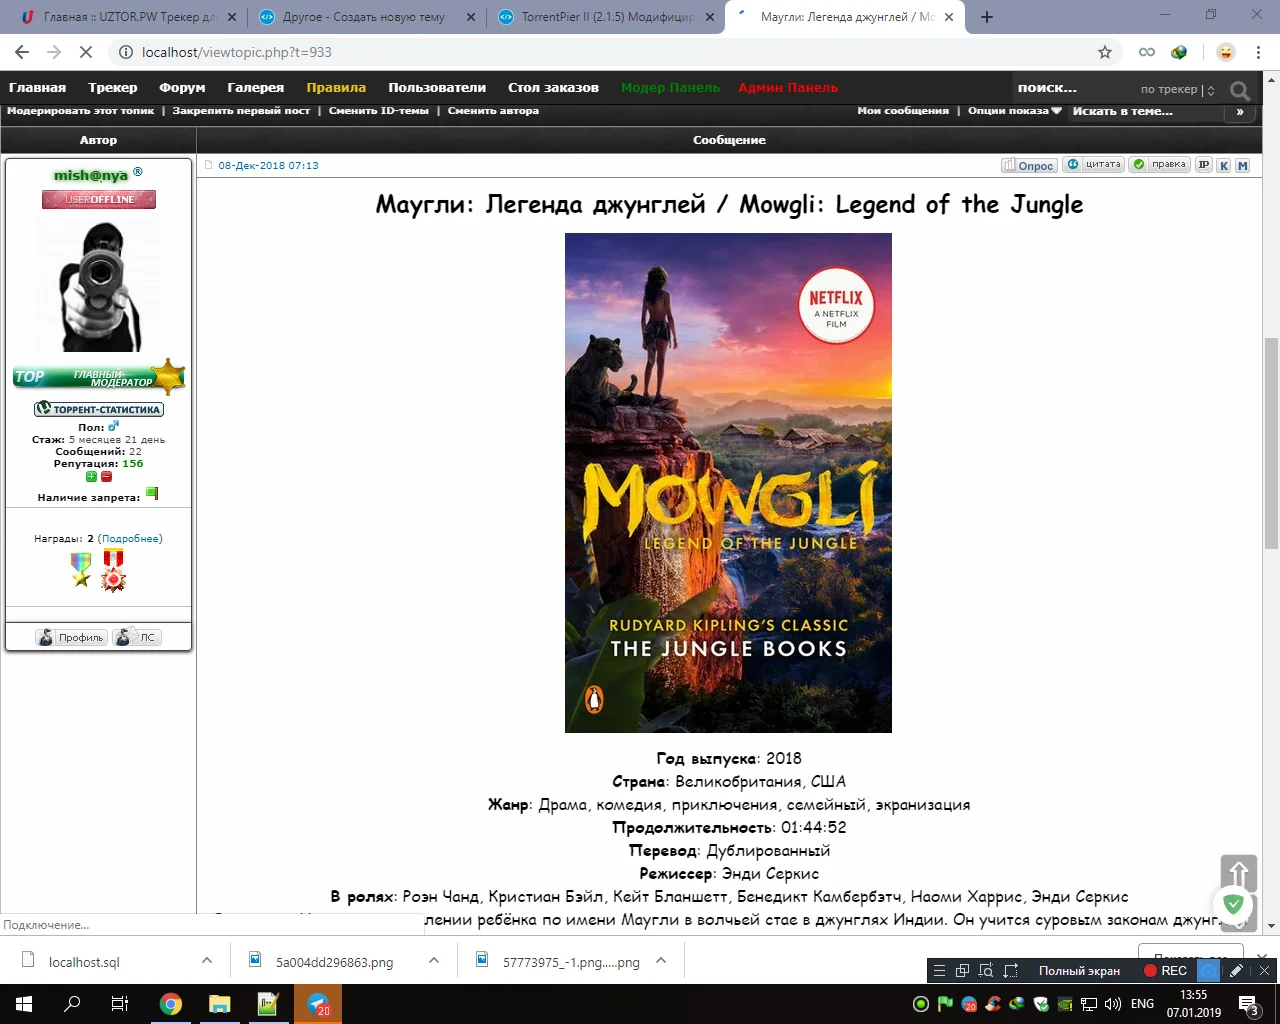Click the цитата quote button
Screen dimensions: 1280x1024
(1094, 165)
